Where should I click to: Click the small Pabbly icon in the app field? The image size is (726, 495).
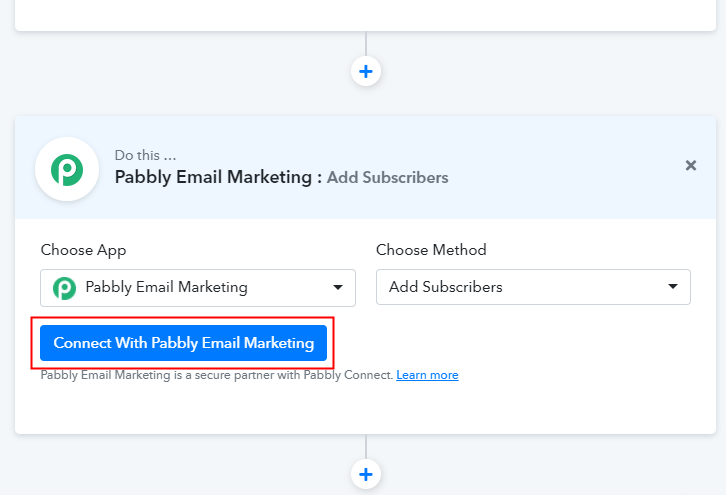click(64, 288)
